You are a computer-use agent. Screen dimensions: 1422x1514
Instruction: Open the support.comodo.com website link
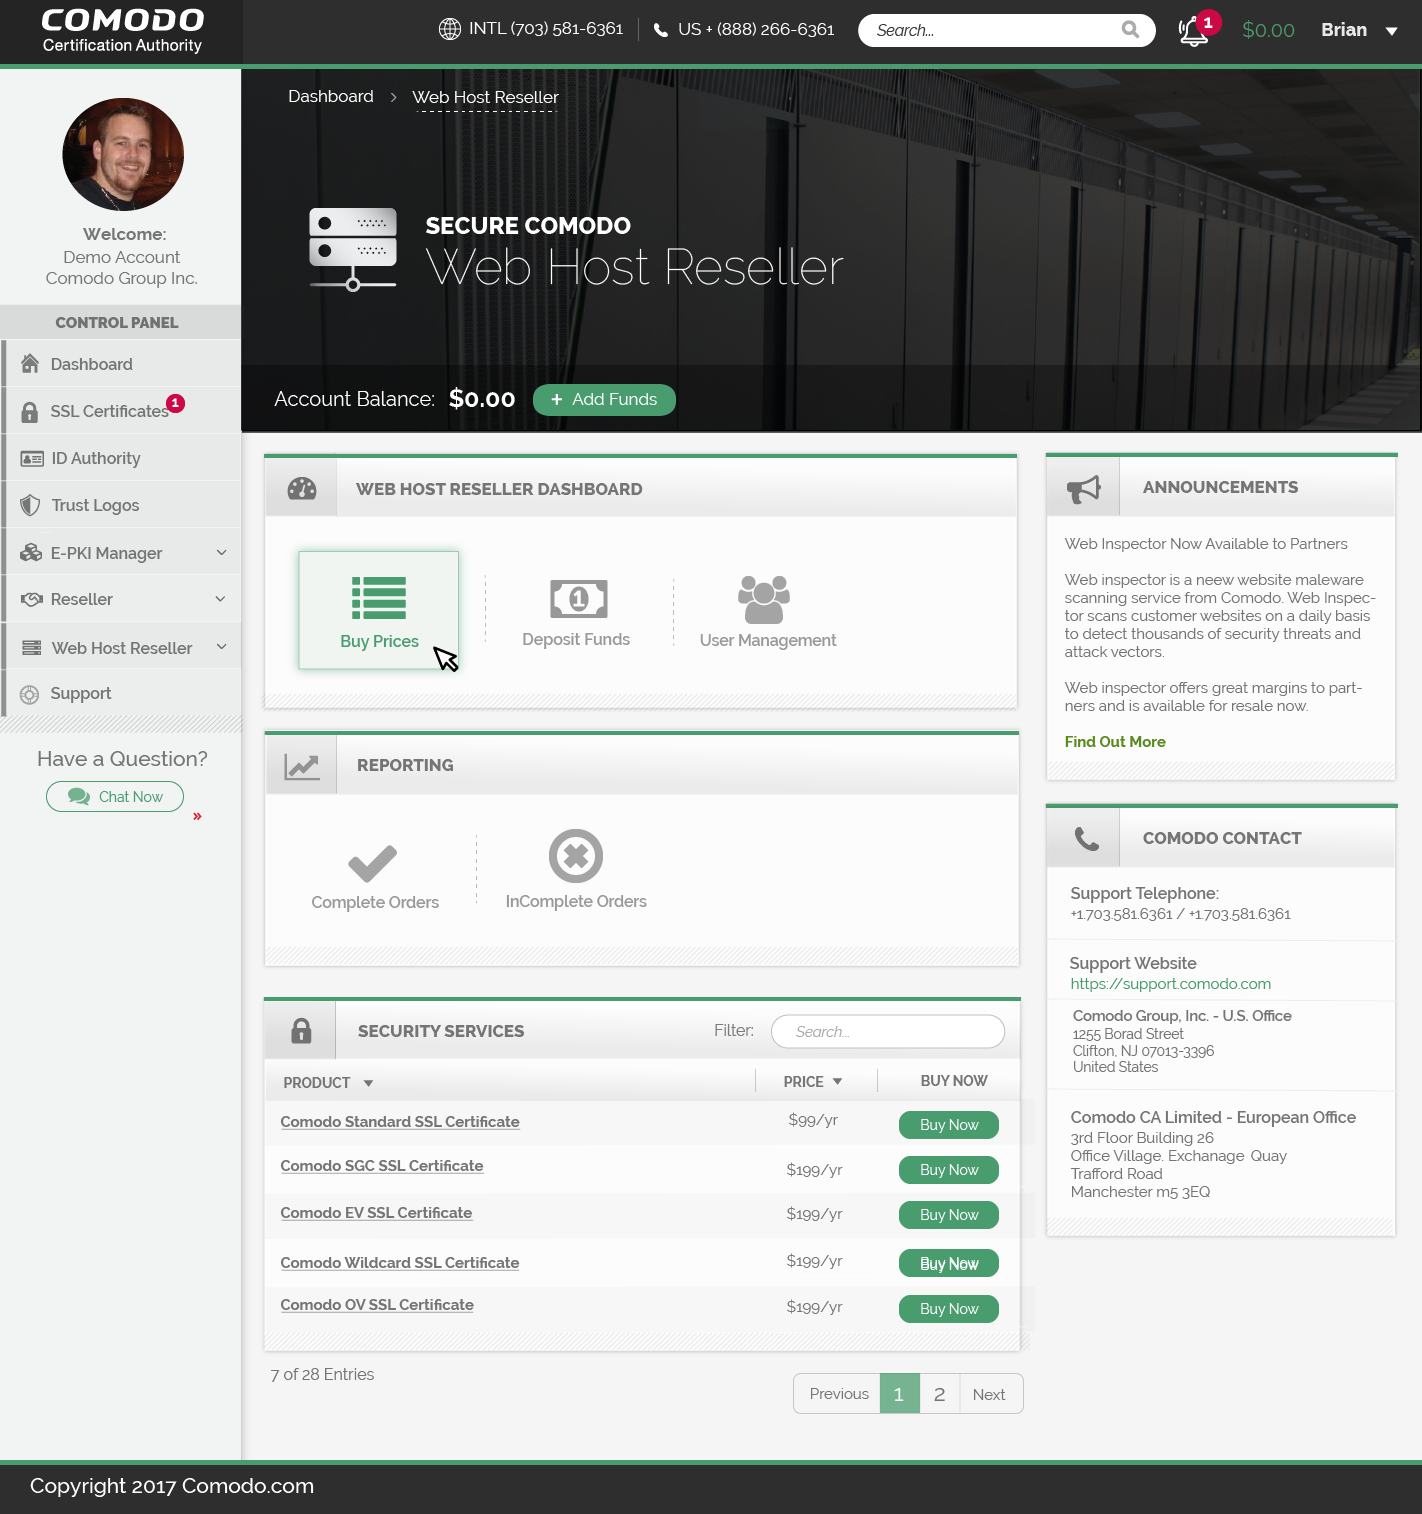(1171, 984)
